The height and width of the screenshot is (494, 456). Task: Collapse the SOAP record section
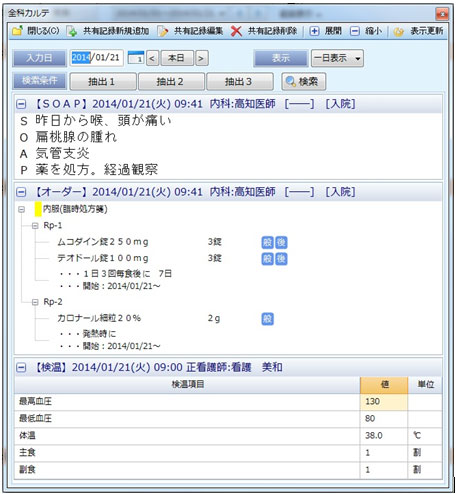21,104
